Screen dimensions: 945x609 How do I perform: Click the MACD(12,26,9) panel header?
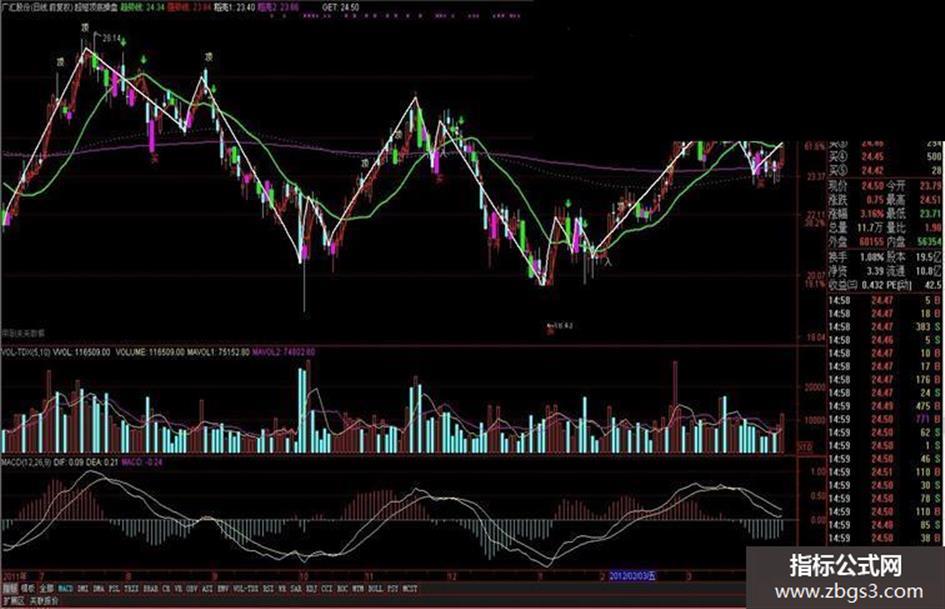coord(26,462)
